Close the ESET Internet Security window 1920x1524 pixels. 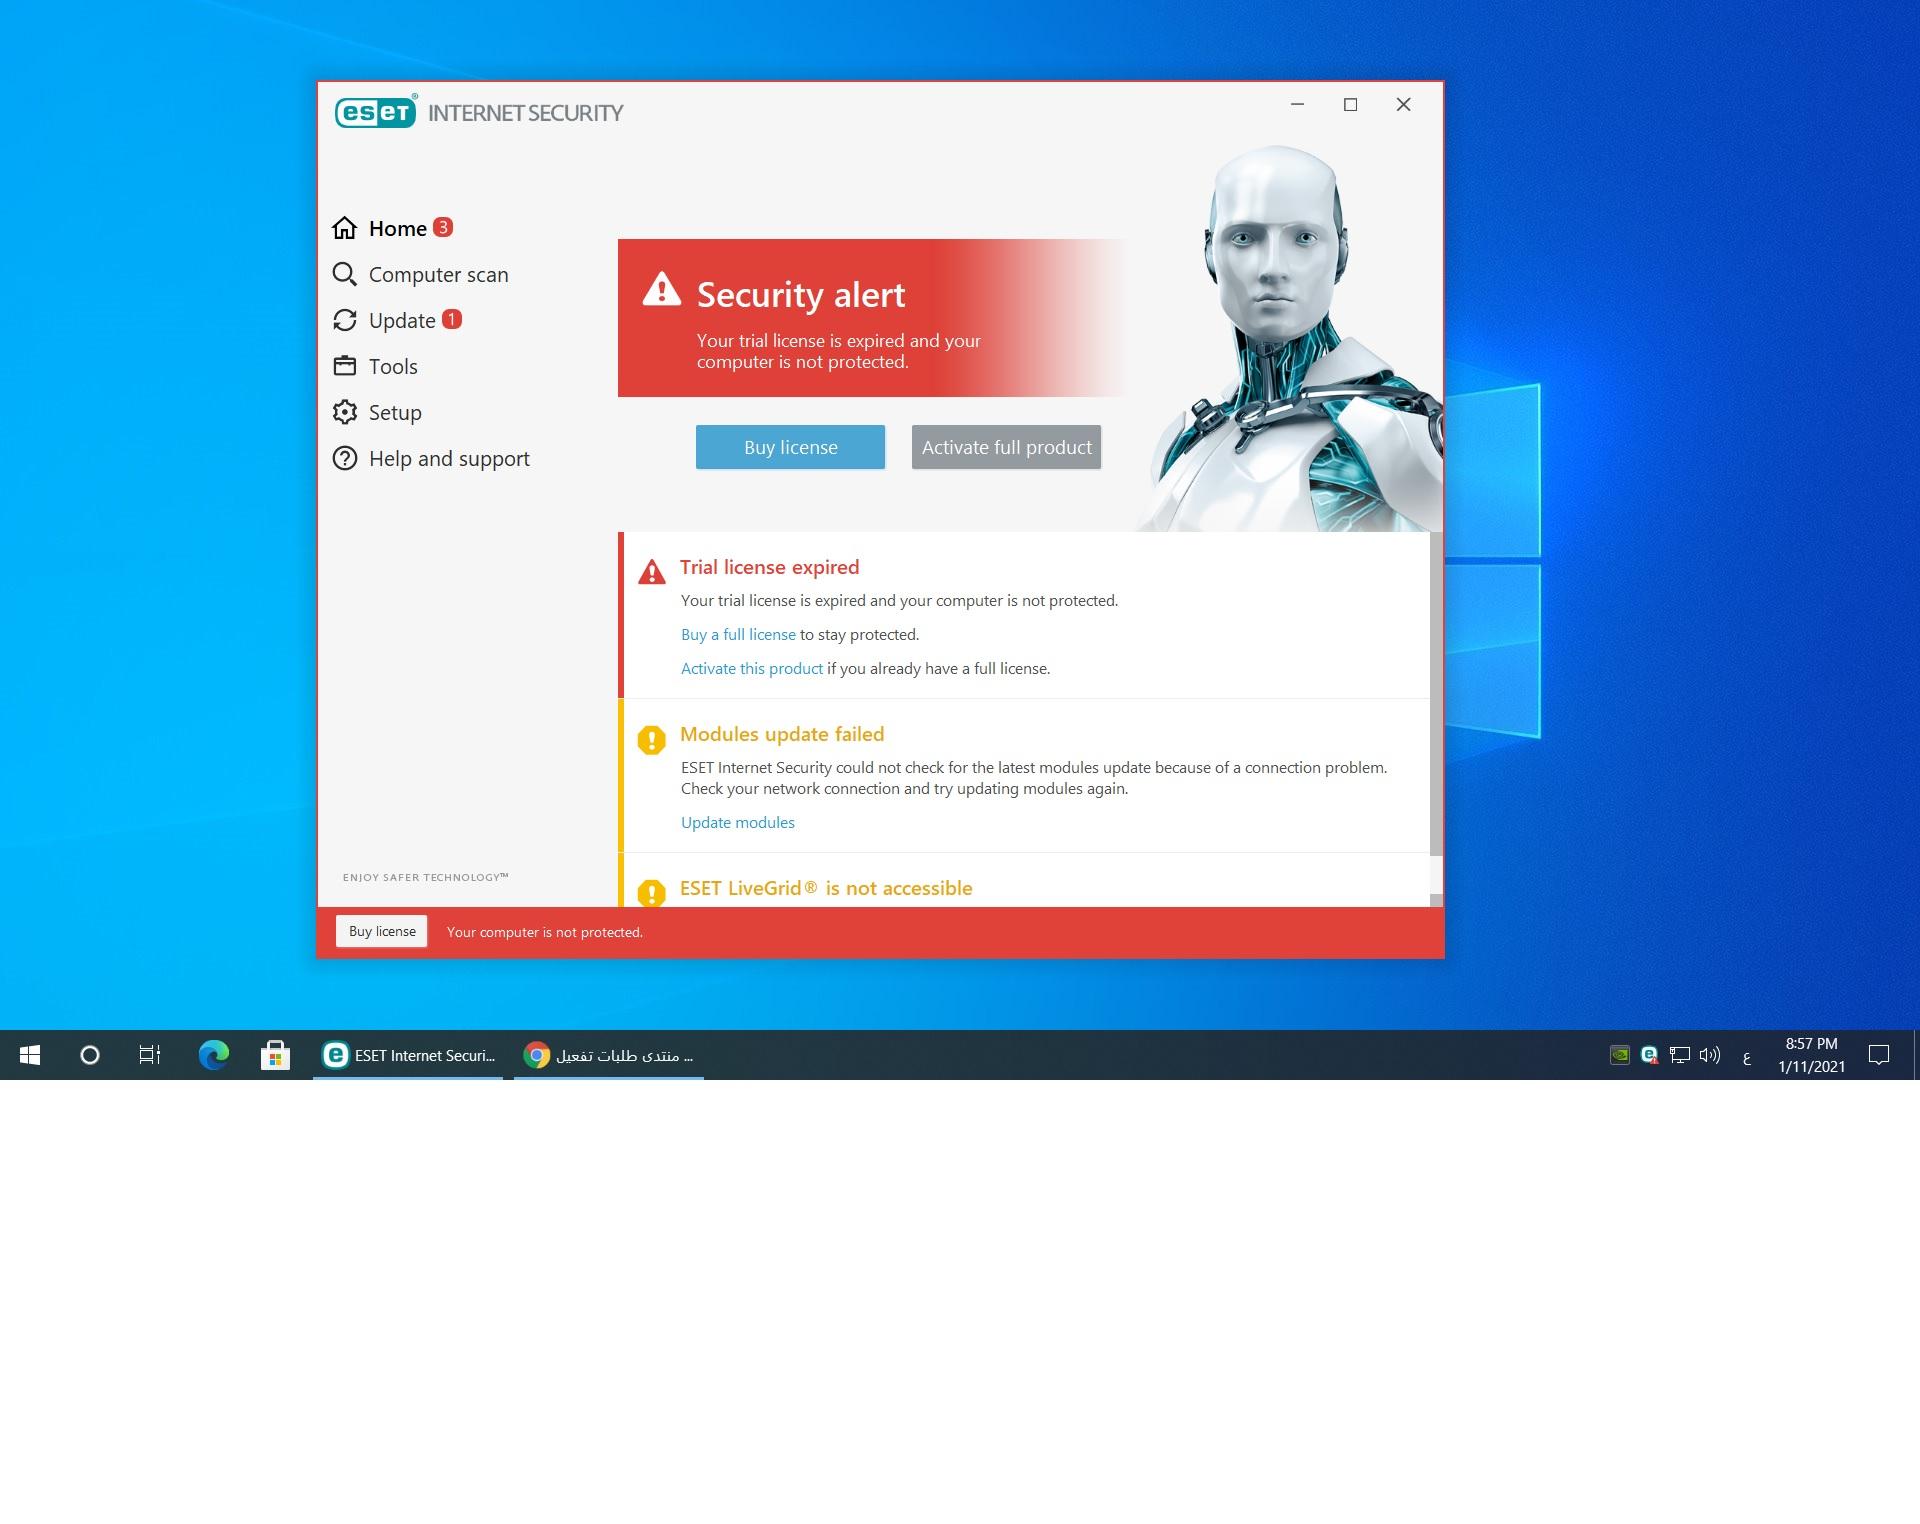point(1403,104)
